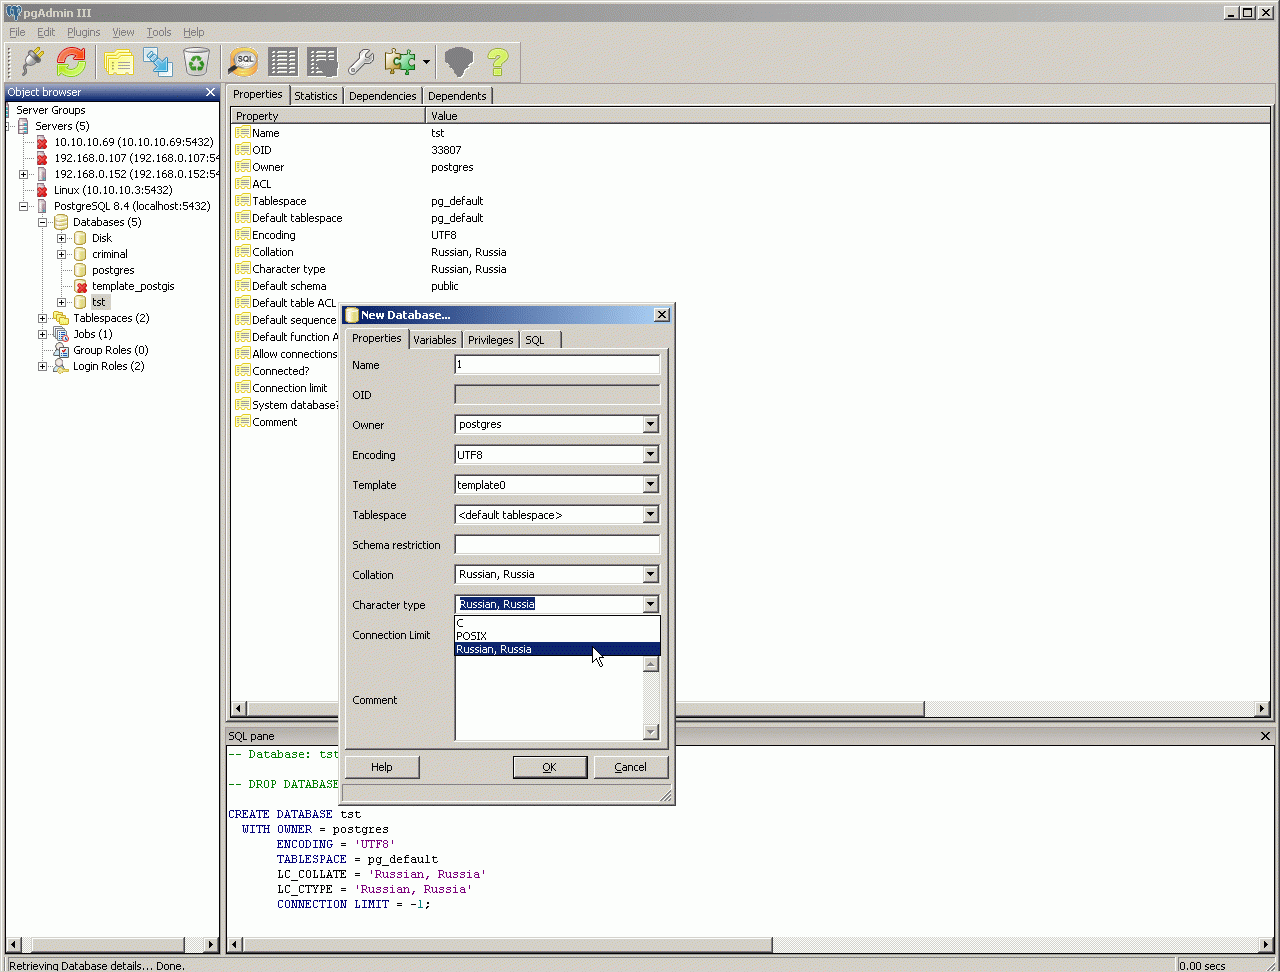Screen dimensions: 1280x972
Task: Click OK in the New Database dialog
Action: pyautogui.click(x=549, y=767)
